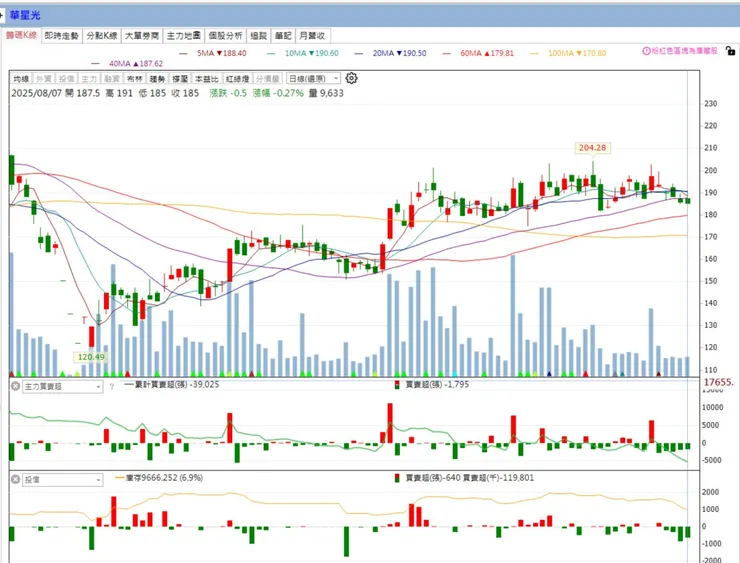Image resolution: width=740 pixels, height=563 pixels.
Task: Switch to the 籌碼K線 tab
Action: [21, 35]
